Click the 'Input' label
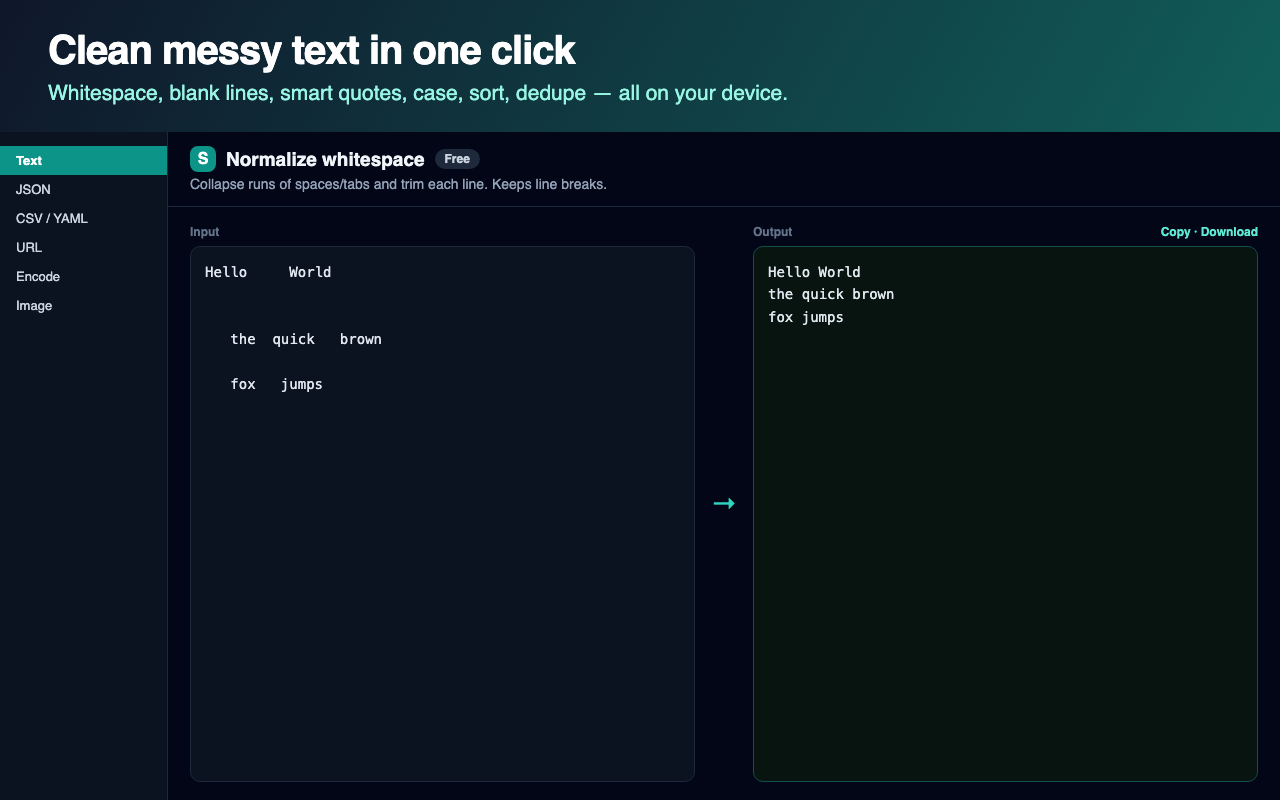 (204, 232)
